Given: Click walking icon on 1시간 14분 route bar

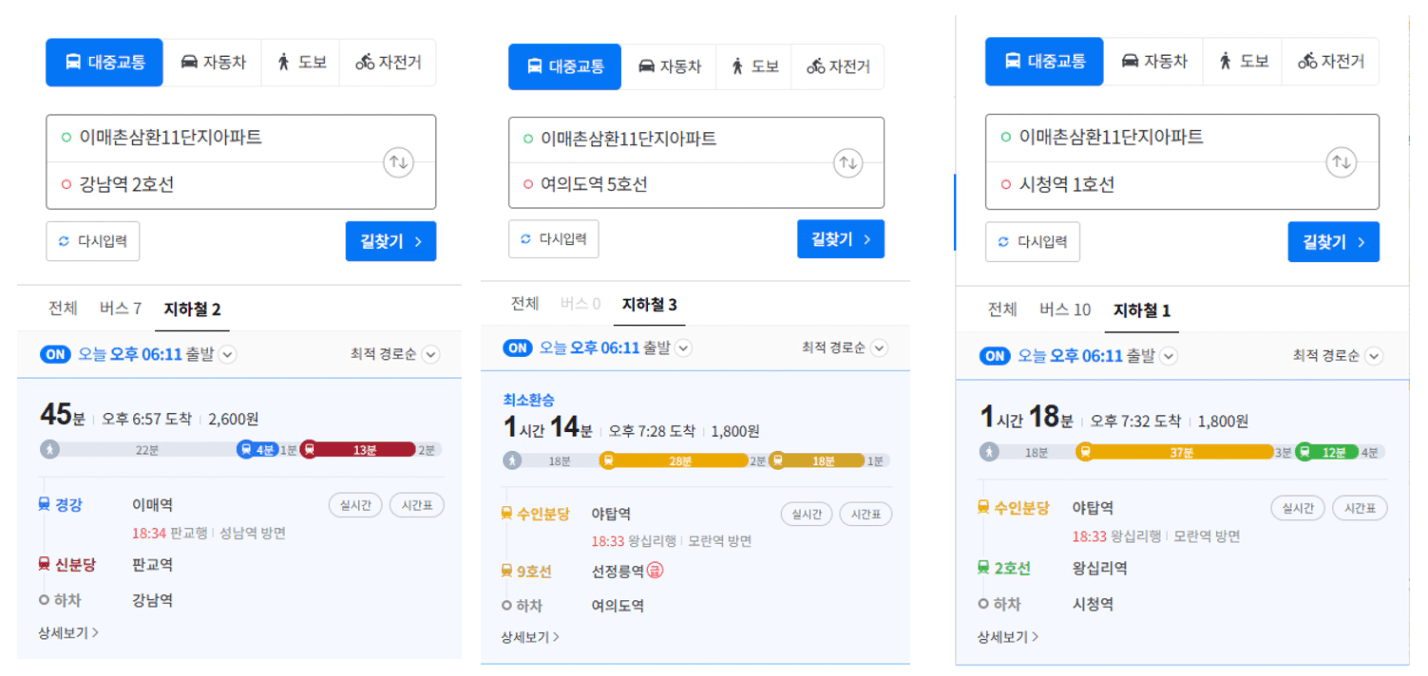Looking at the screenshot, I should tap(512, 461).
